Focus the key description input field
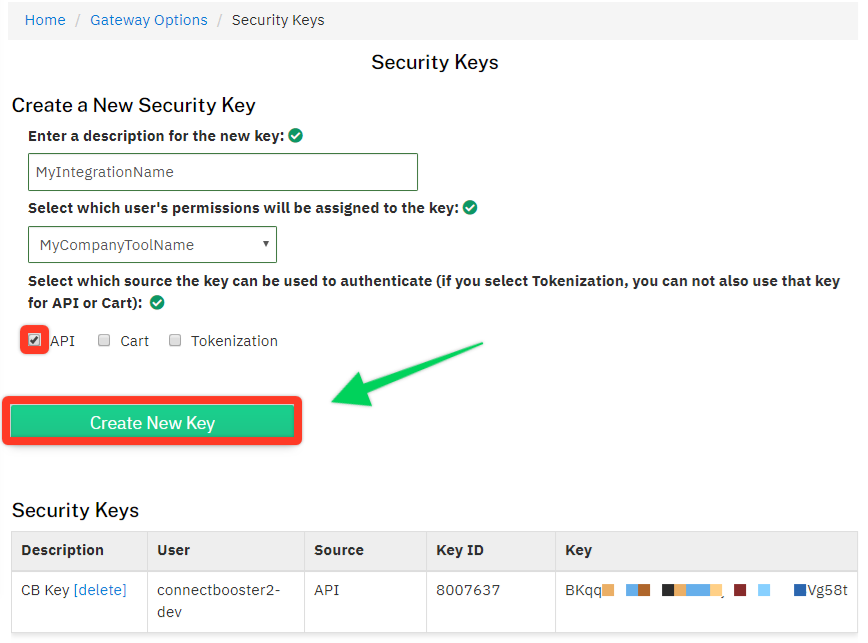Viewport: 868px width, 643px height. pos(222,172)
